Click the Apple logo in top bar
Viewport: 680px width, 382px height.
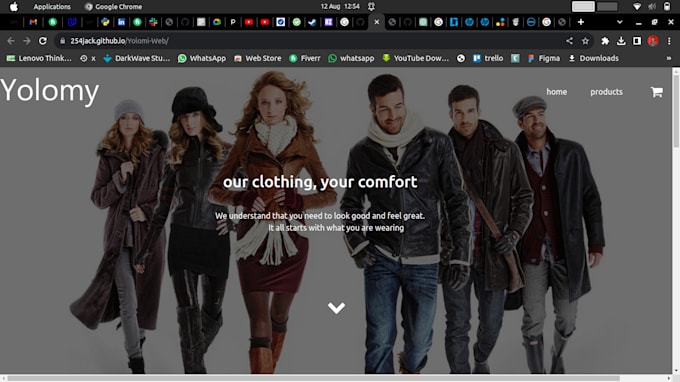[x=14, y=7]
